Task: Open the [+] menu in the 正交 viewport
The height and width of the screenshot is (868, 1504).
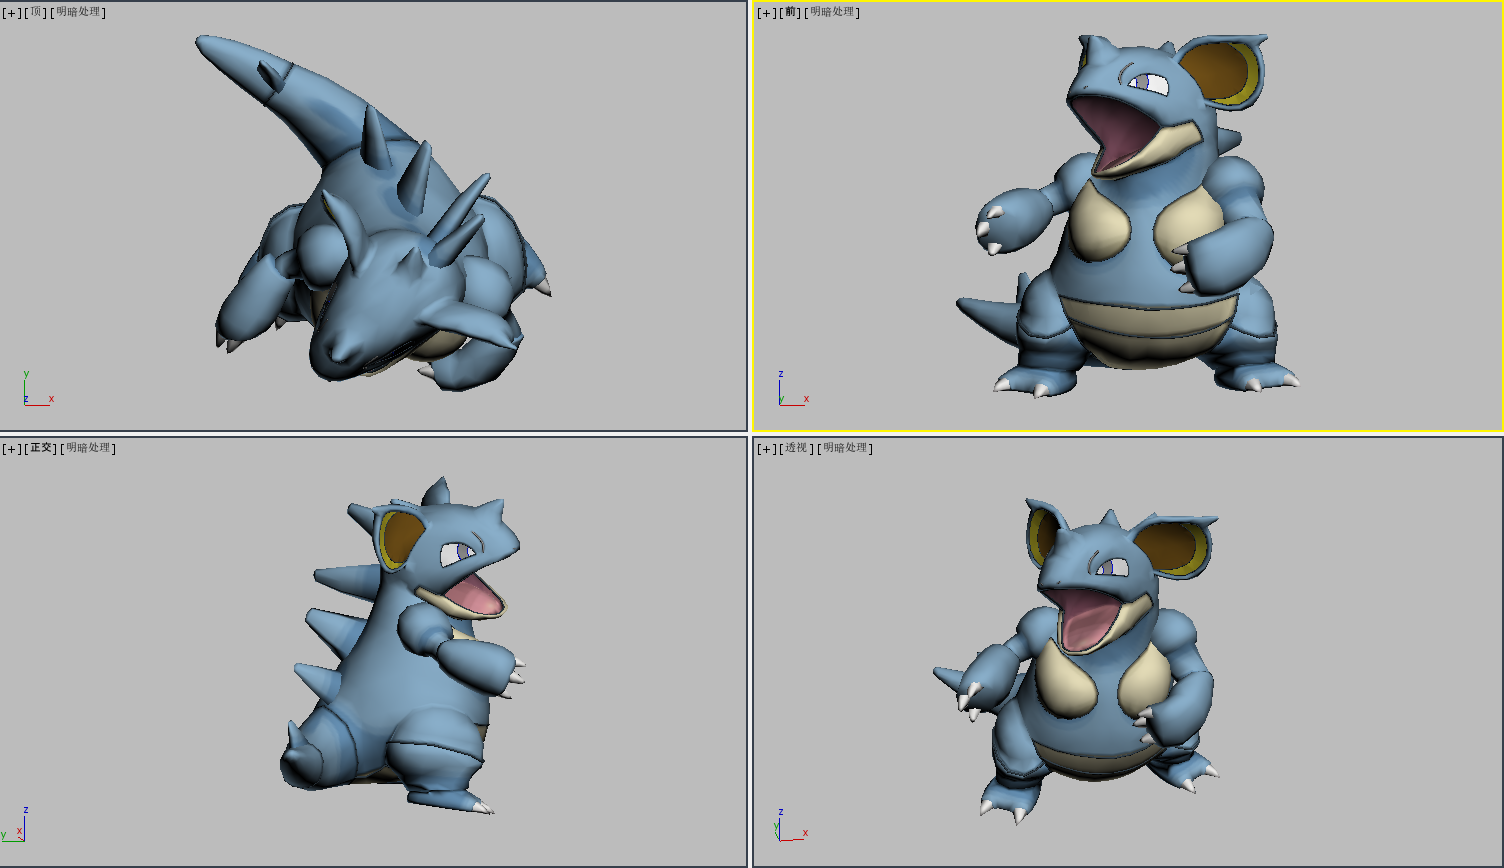Action: tap(12, 448)
